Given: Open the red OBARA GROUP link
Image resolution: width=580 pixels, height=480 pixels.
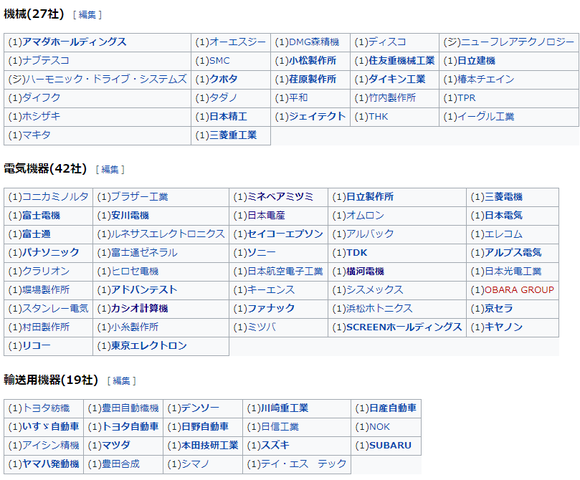Looking at the screenshot, I should tap(519, 290).
